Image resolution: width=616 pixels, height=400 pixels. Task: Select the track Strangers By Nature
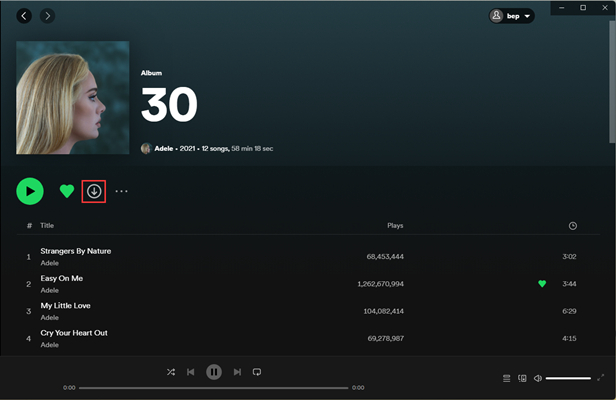point(76,251)
